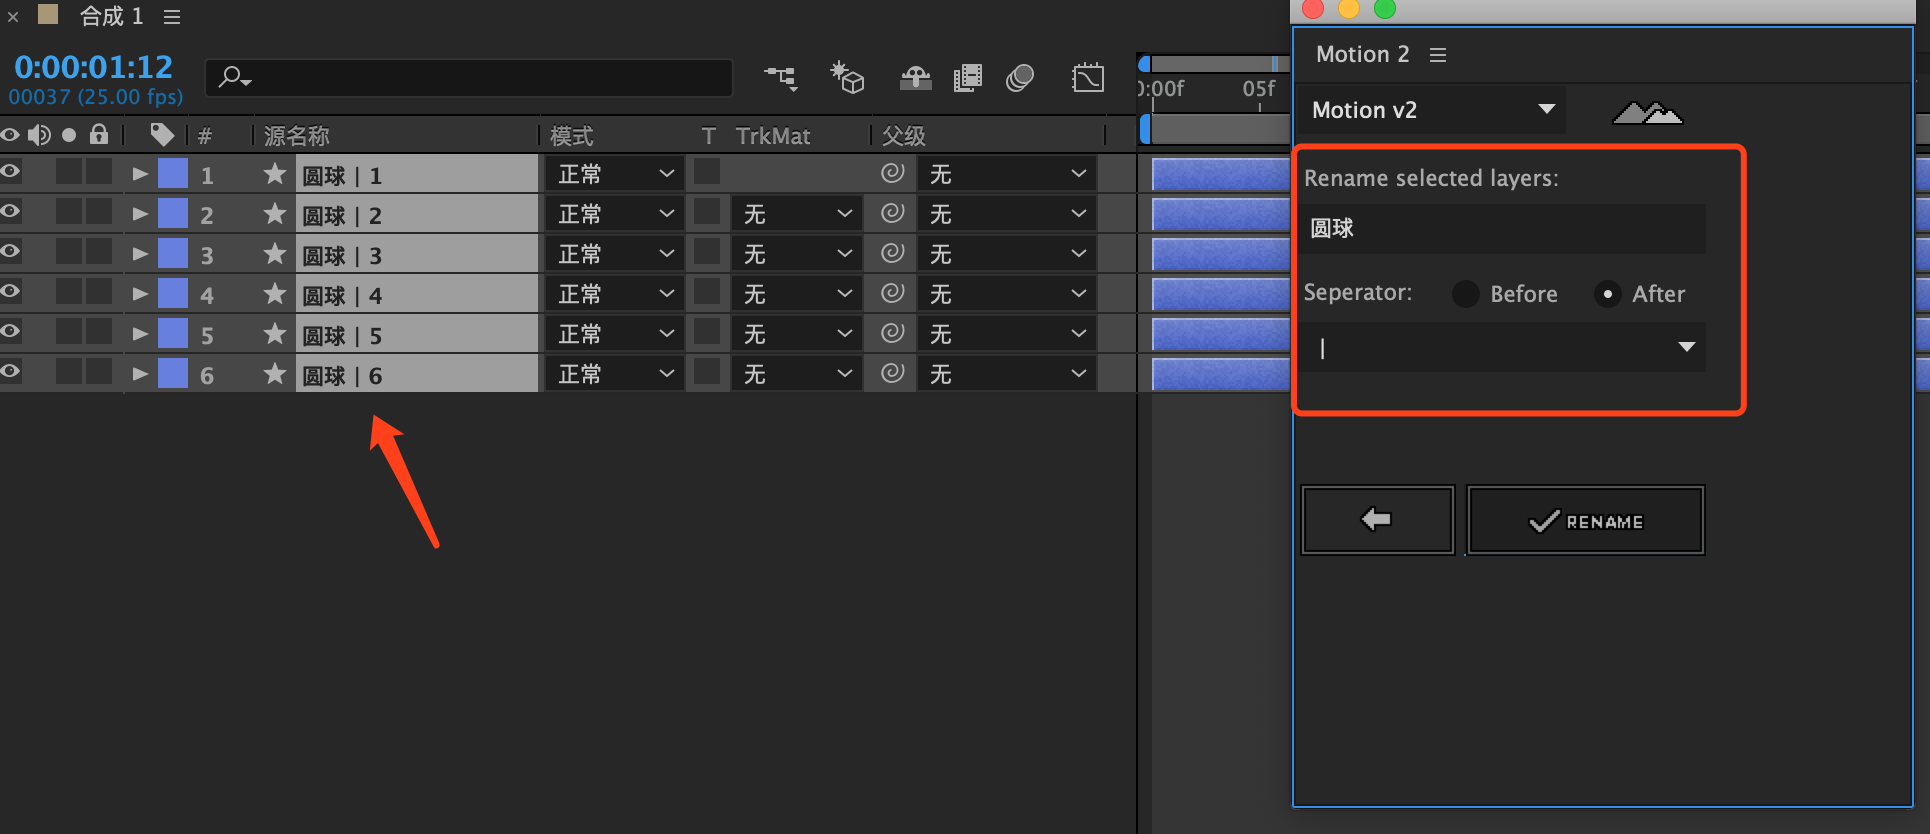Click the parent pick whip of layer 4
Screen dimensions: 1930x834
click(x=893, y=293)
